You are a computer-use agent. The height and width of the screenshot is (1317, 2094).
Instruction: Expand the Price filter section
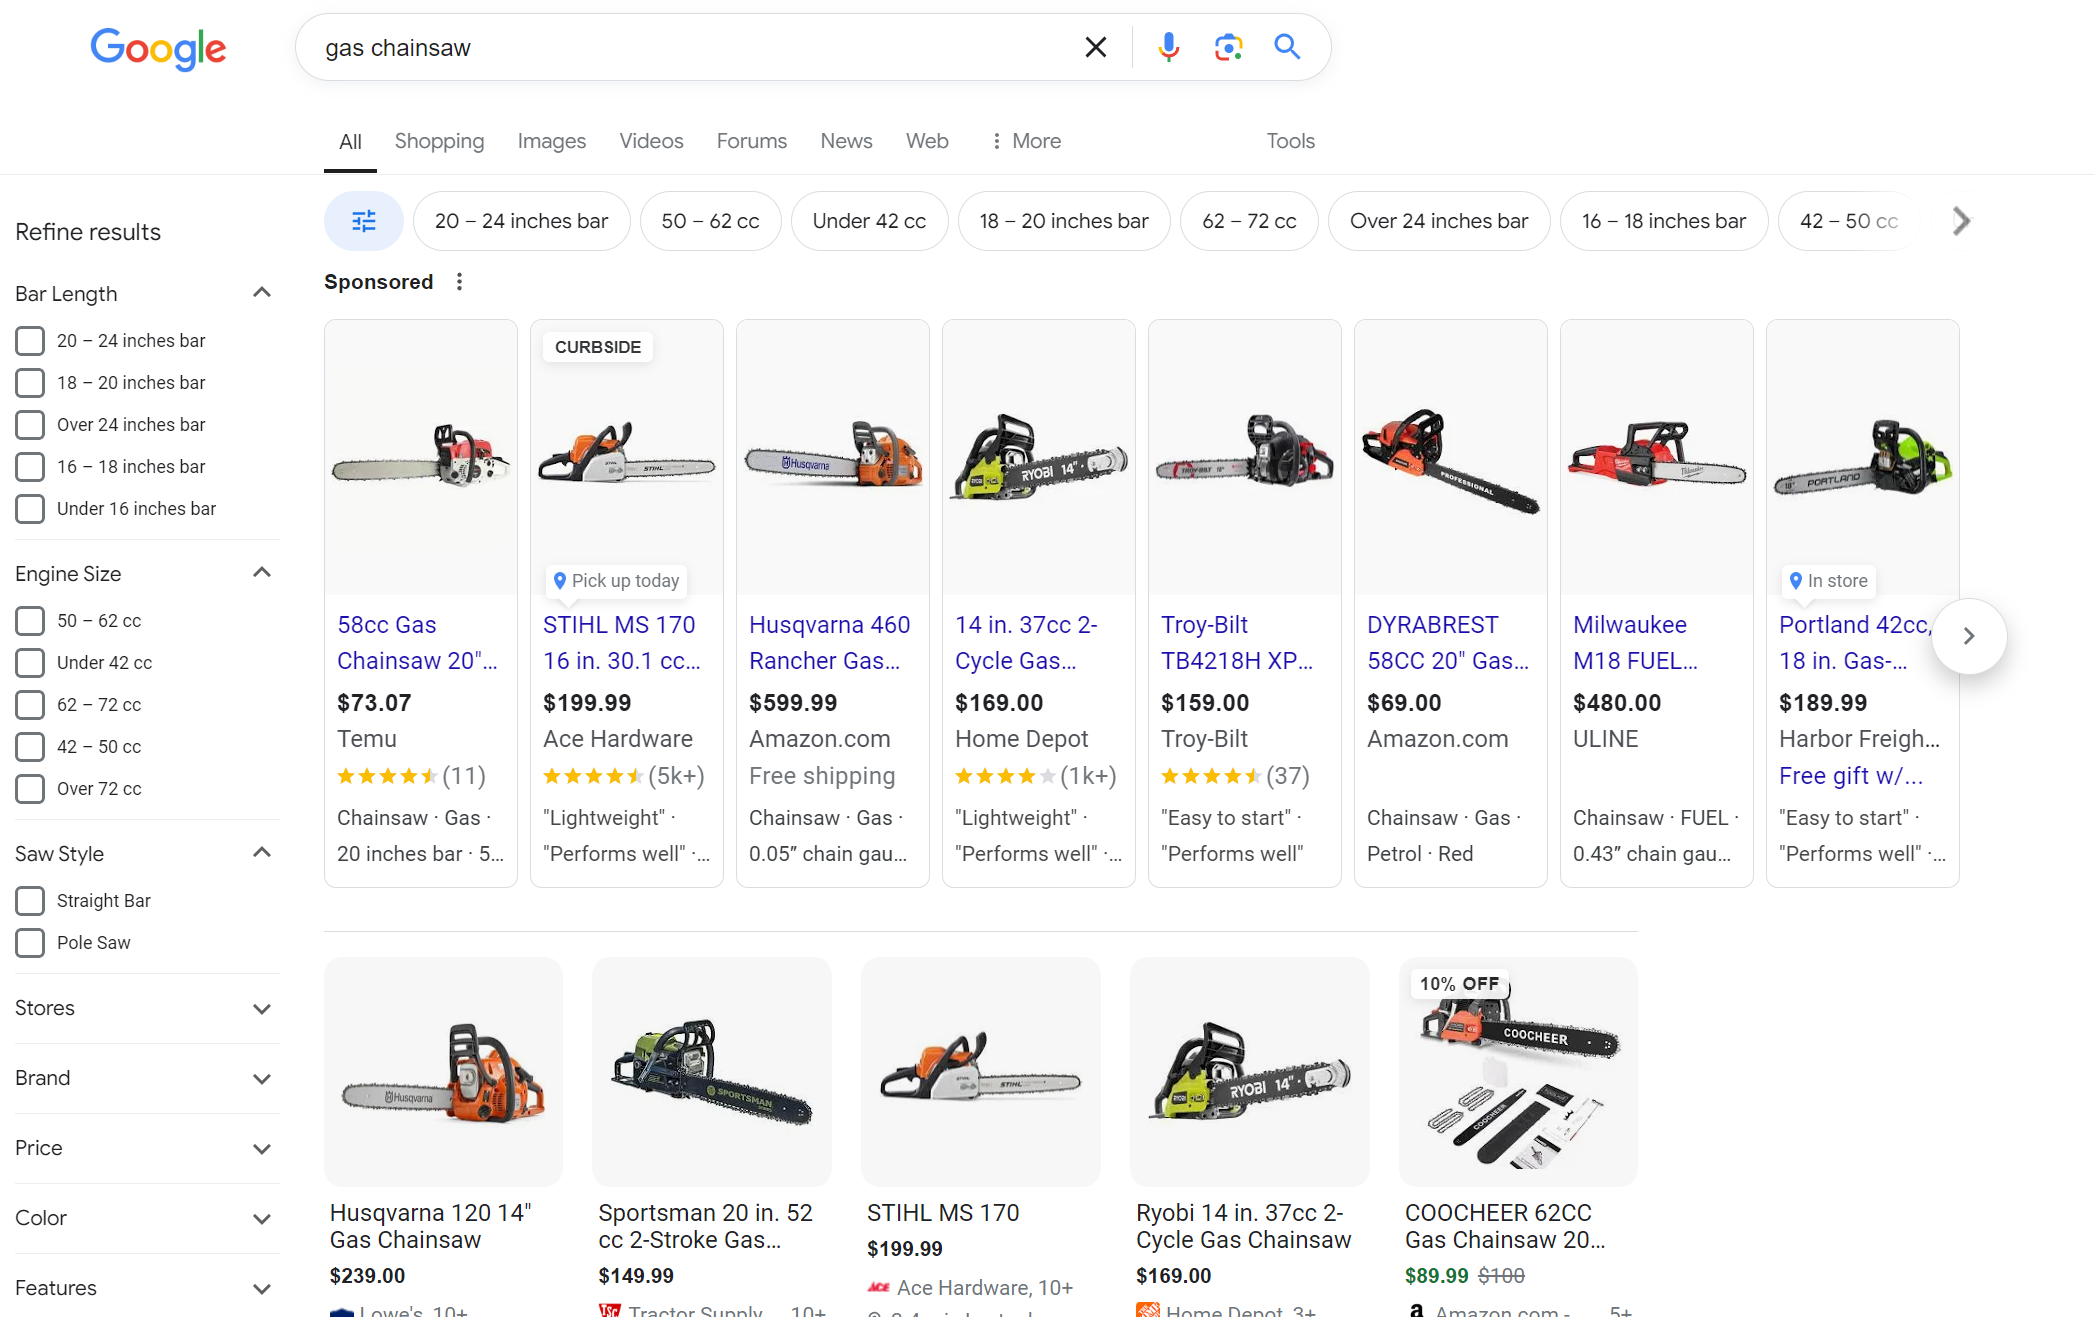pyautogui.click(x=262, y=1148)
